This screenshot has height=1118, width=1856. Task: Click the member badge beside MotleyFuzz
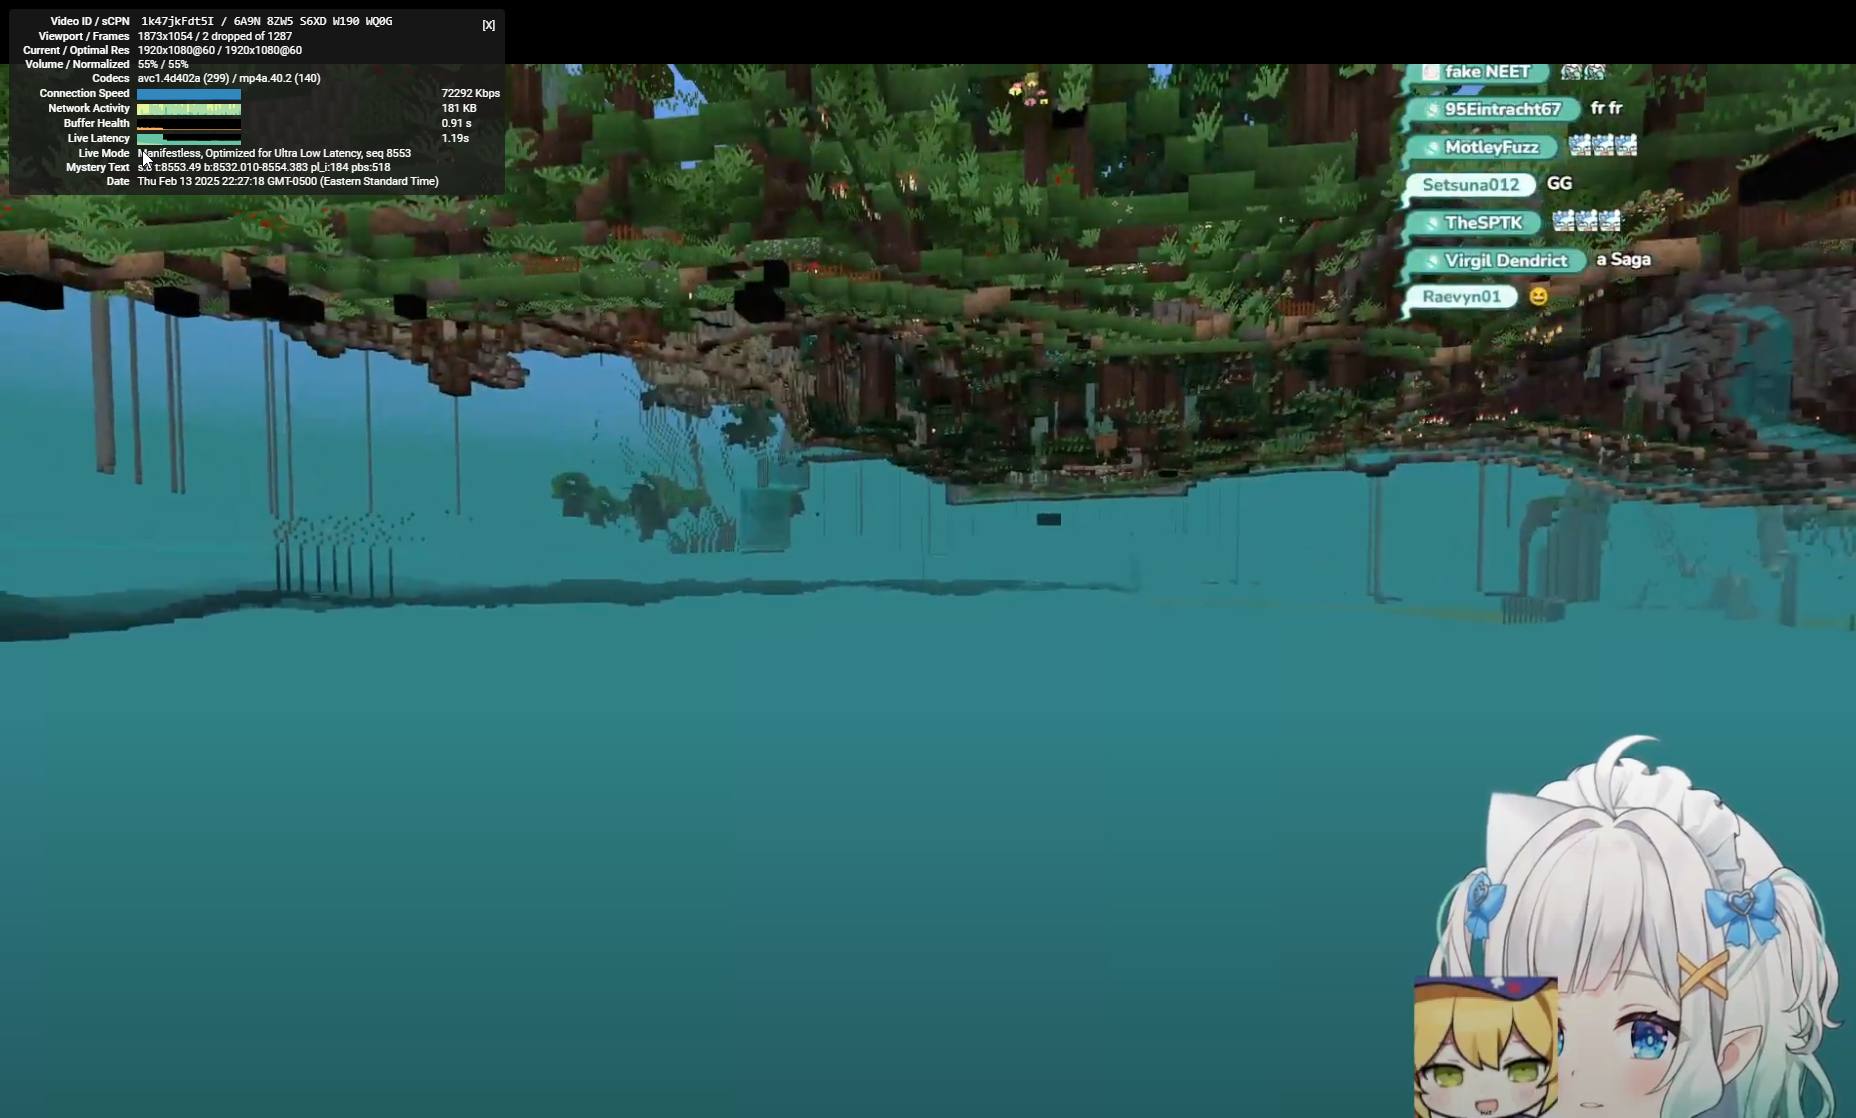[1432, 148]
